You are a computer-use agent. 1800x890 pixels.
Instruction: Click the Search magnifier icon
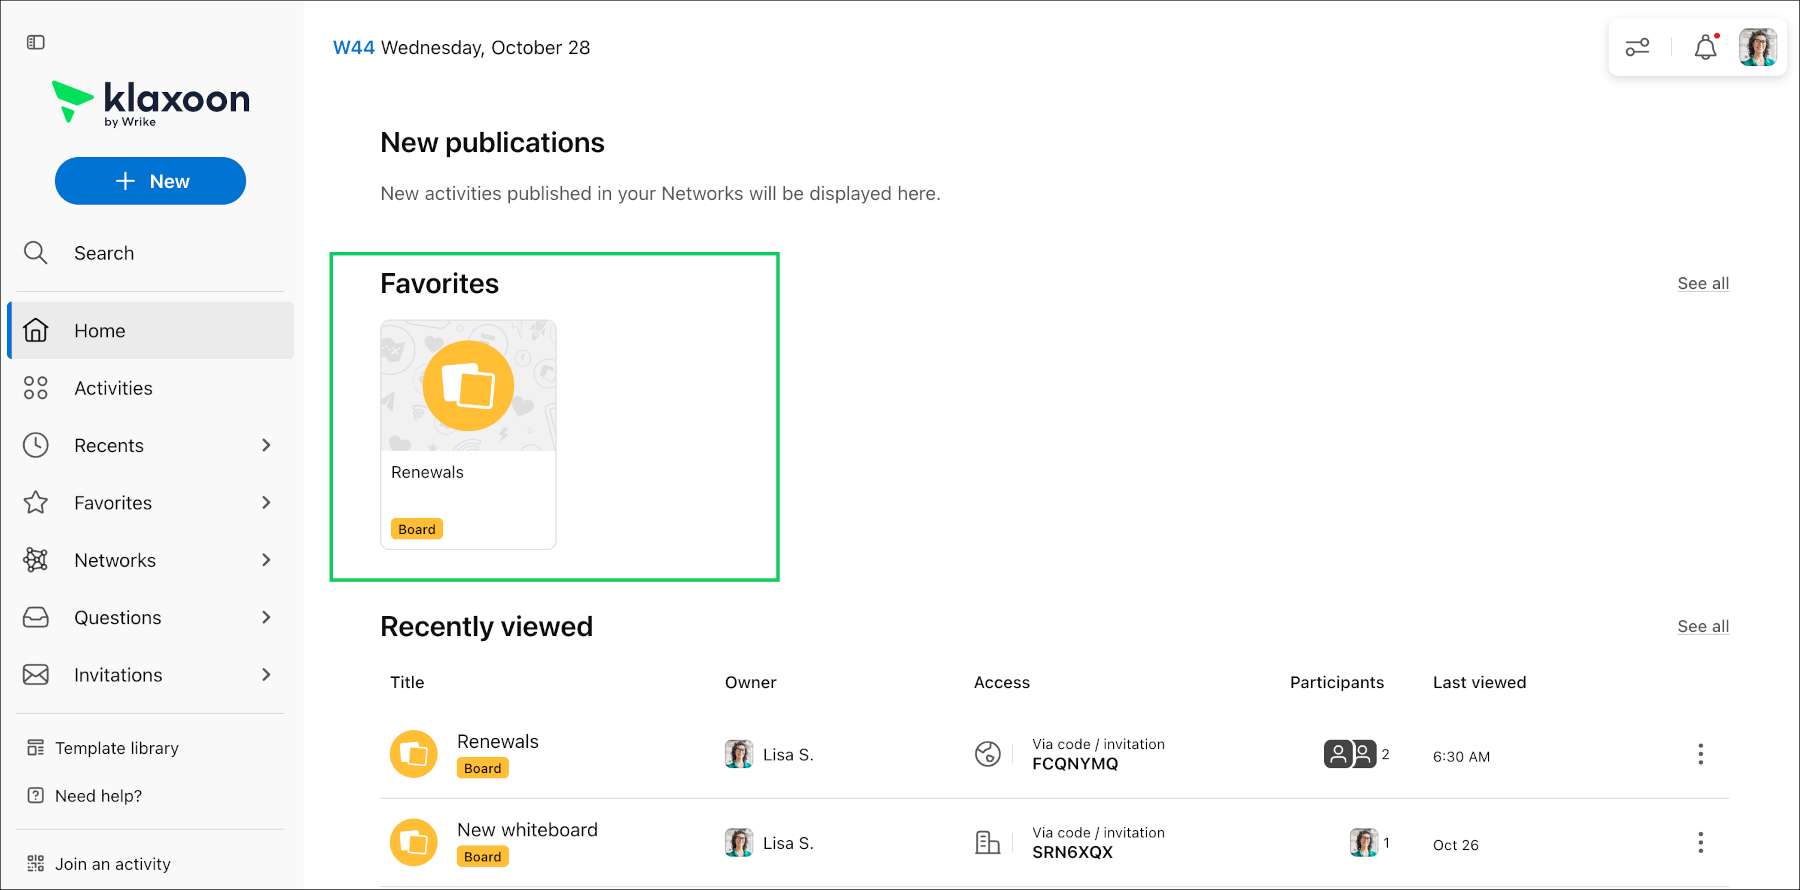coord(36,253)
